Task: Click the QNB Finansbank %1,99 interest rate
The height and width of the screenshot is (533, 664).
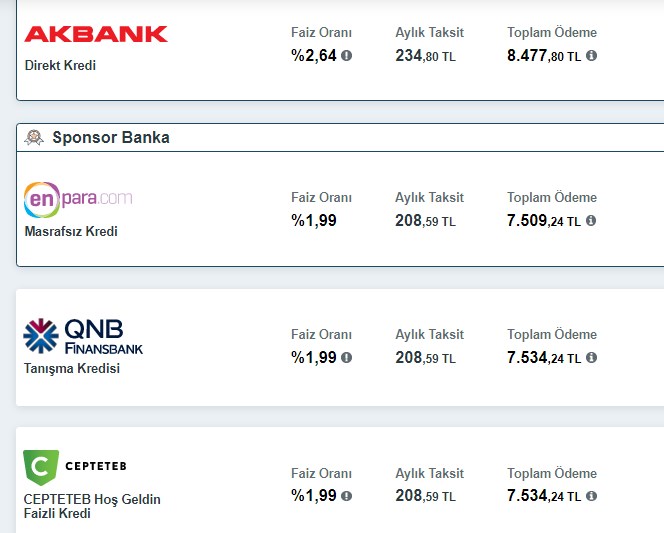Action: point(314,358)
